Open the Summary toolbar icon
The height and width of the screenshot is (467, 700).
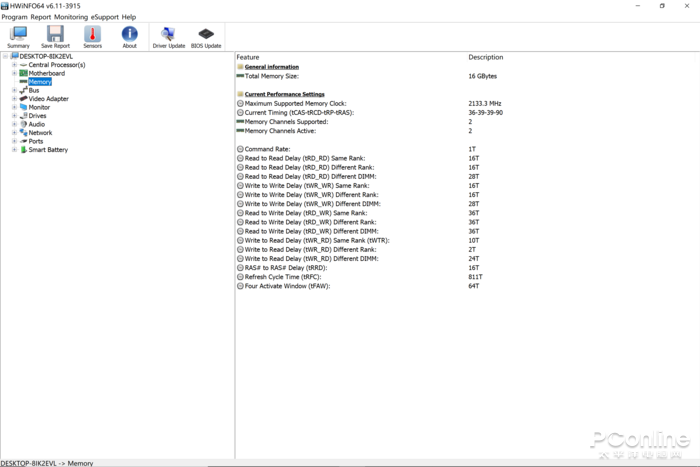point(18,36)
